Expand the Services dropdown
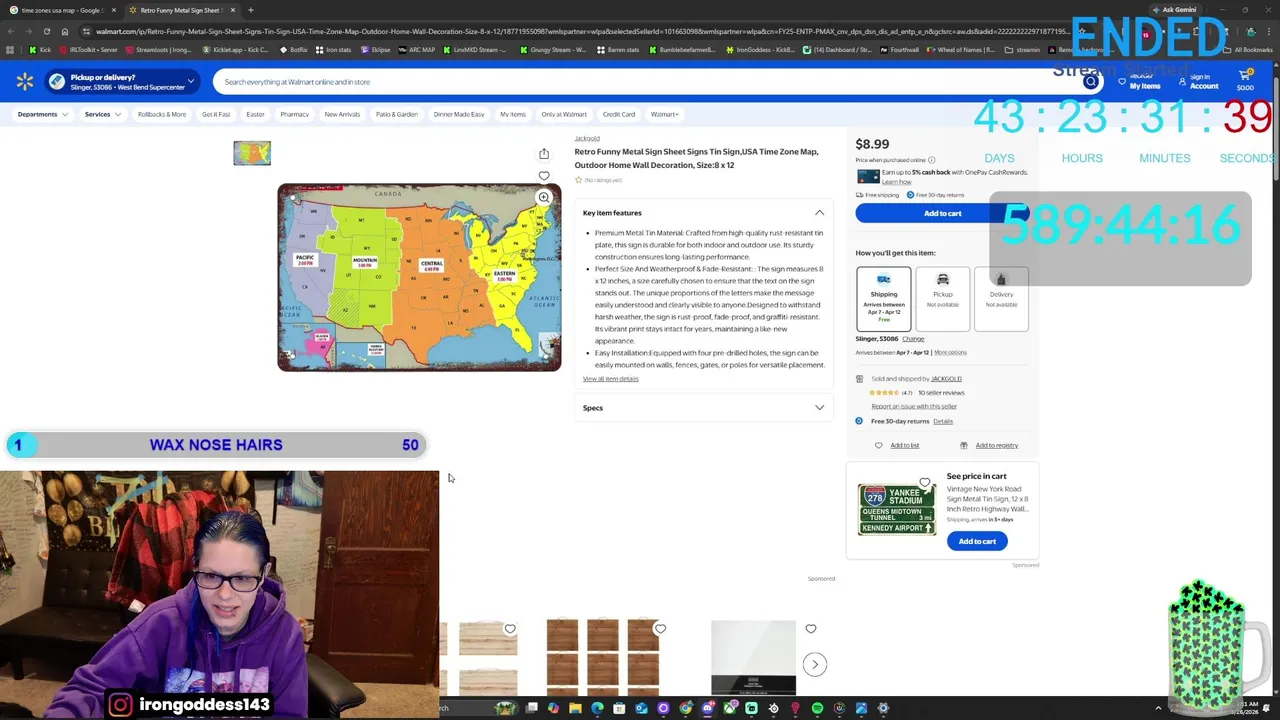The width and height of the screenshot is (1280, 720). (x=103, y=114)
